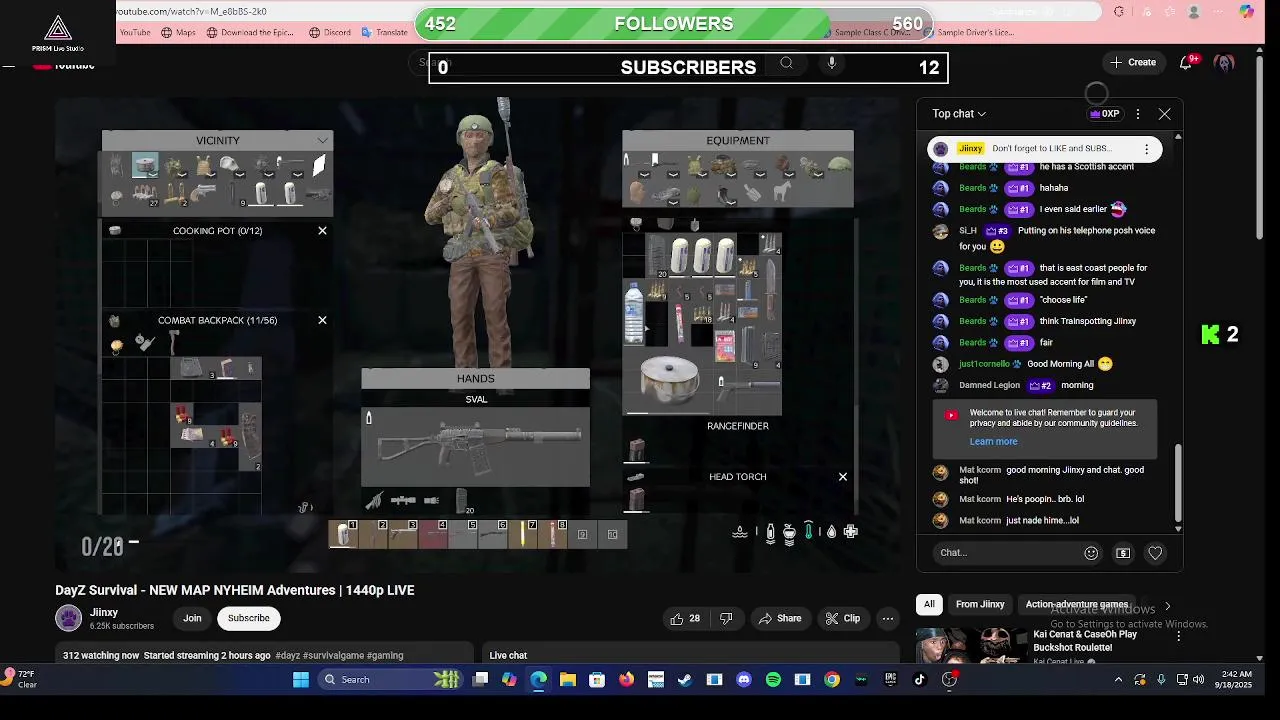1280x720 pixels.
Task: Open options on the pinned Jiinxy message
Action: [1146, 149]
